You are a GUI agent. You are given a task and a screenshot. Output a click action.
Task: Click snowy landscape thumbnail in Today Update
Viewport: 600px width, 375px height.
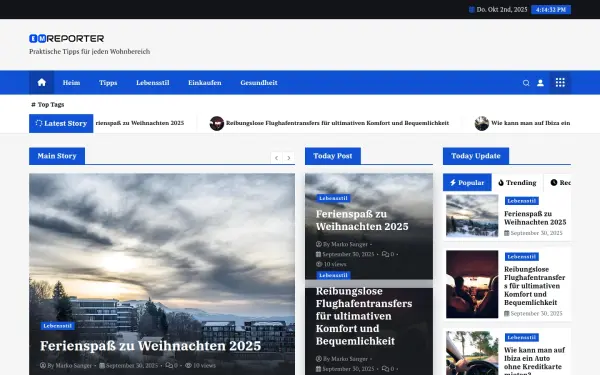coord(472,216)
